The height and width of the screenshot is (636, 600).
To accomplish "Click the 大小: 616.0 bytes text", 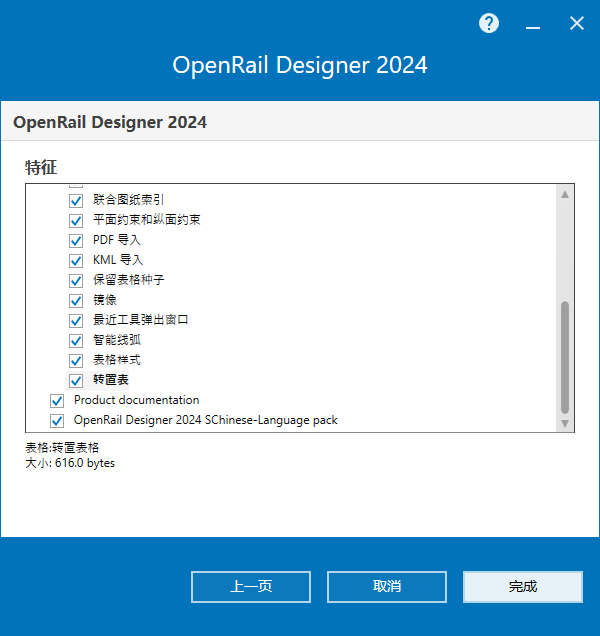I will point(70,463).
